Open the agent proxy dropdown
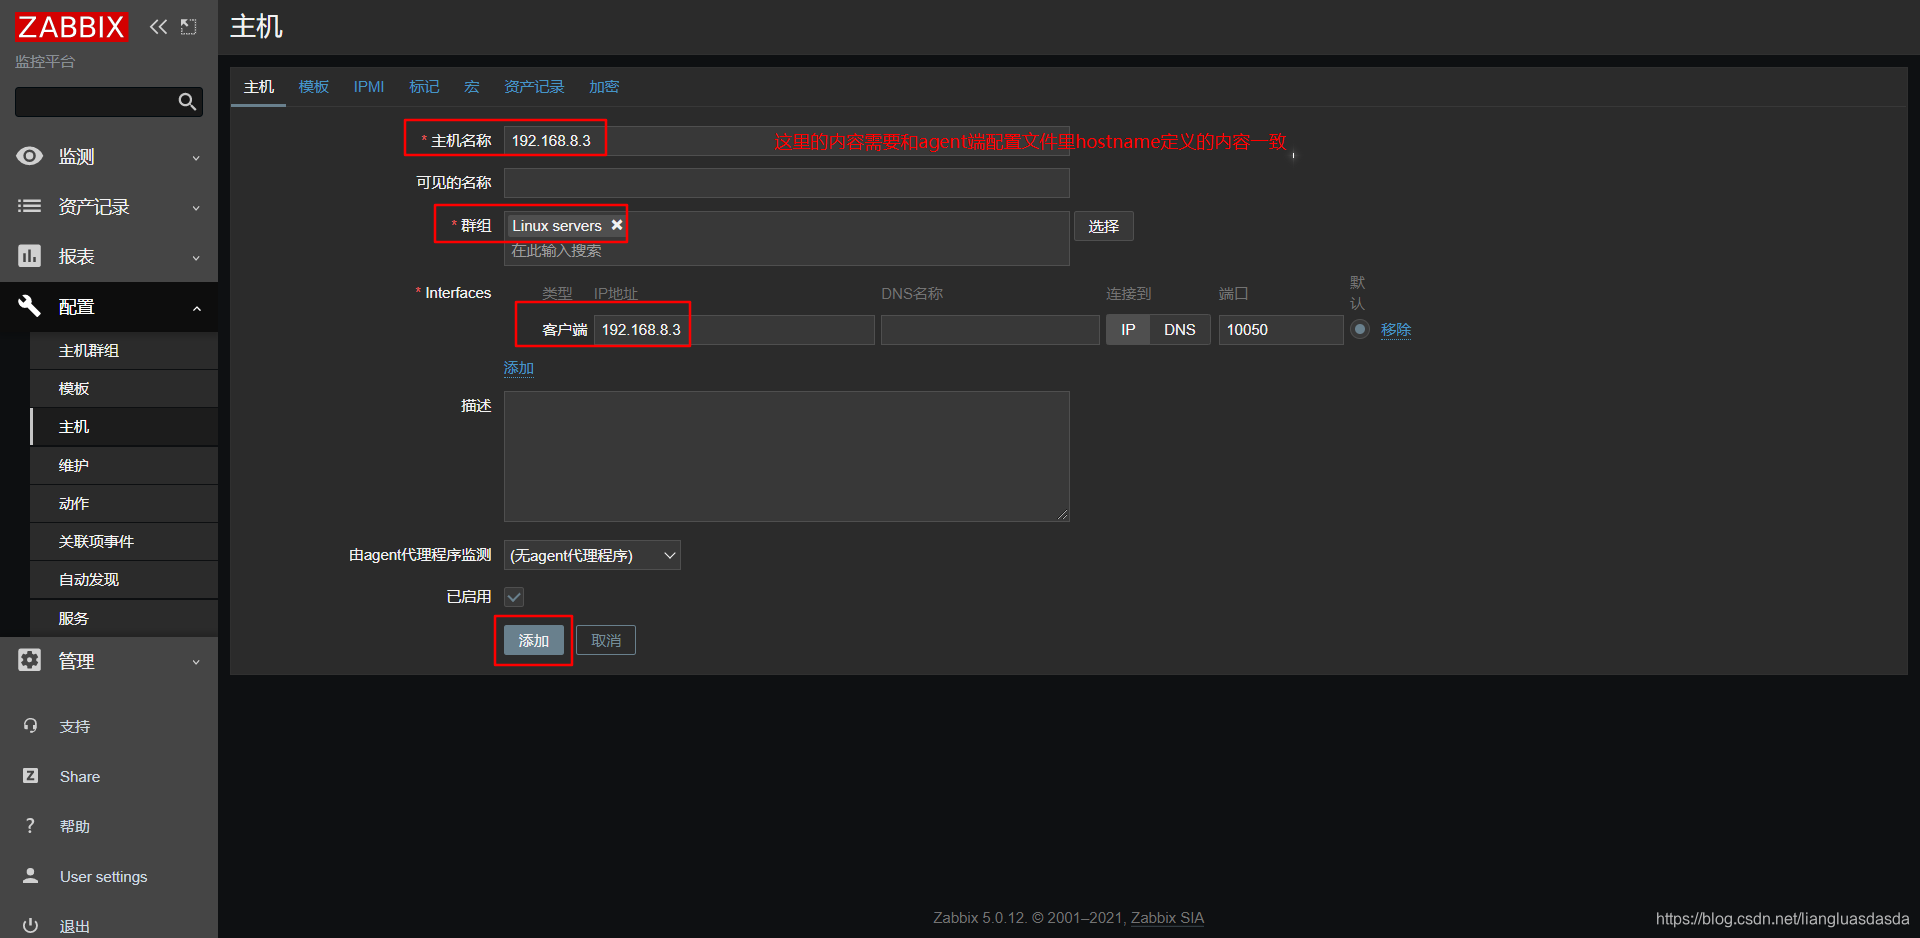The image size is (1920, 938). [592, 555]
